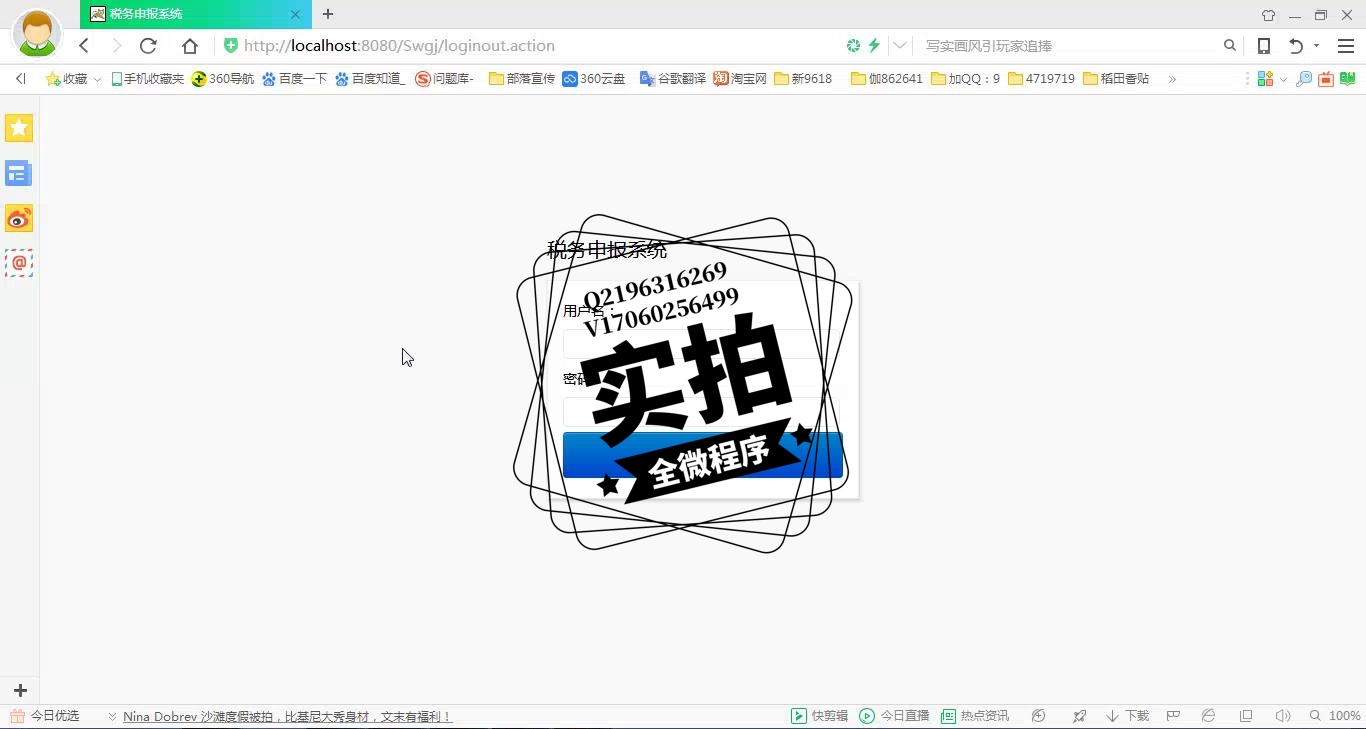Open the 4719719 bookmark folder

coord(1041,79)
